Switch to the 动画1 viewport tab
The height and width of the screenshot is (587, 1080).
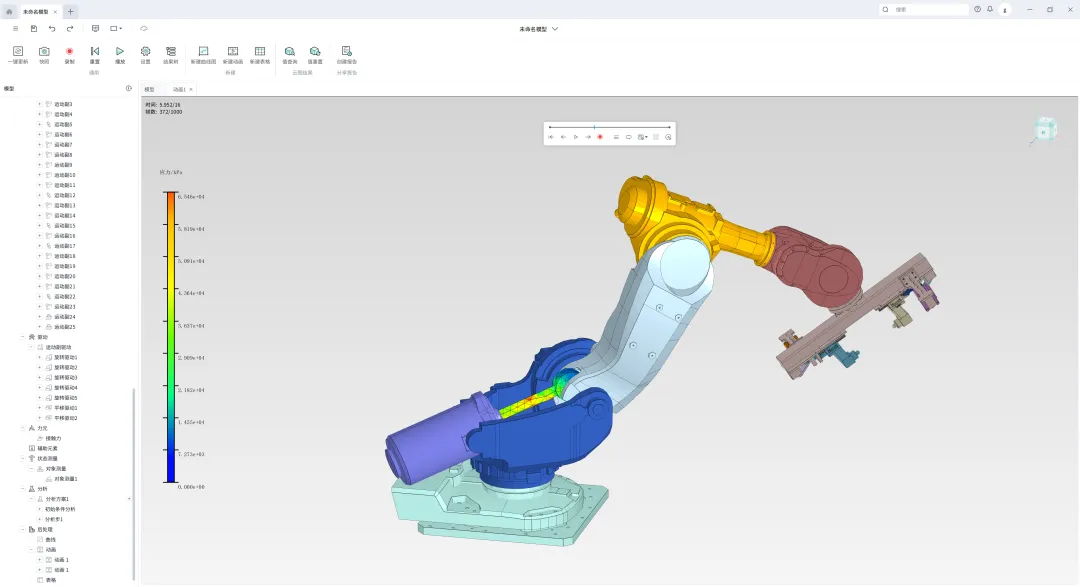[179, 90]
